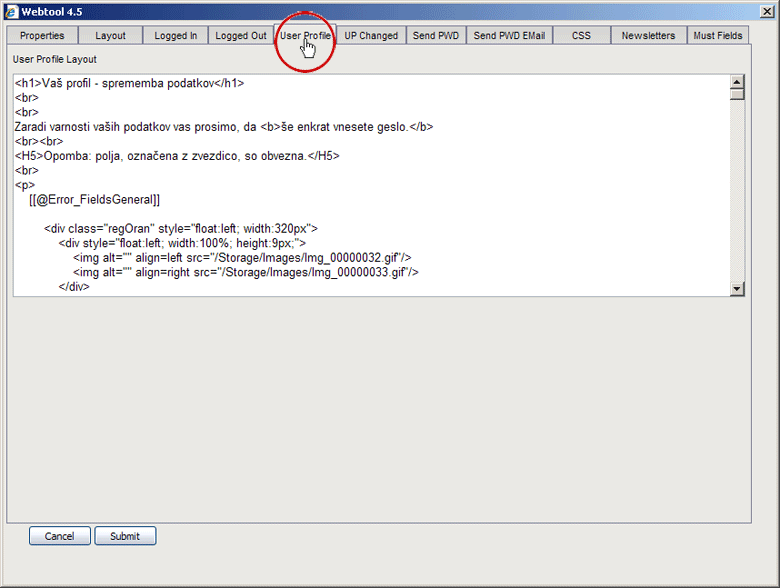Click the Webtool 4.5 window title text
Image resolution: width=780 pixels, height=588 pixels.
(x=52, y=11)
